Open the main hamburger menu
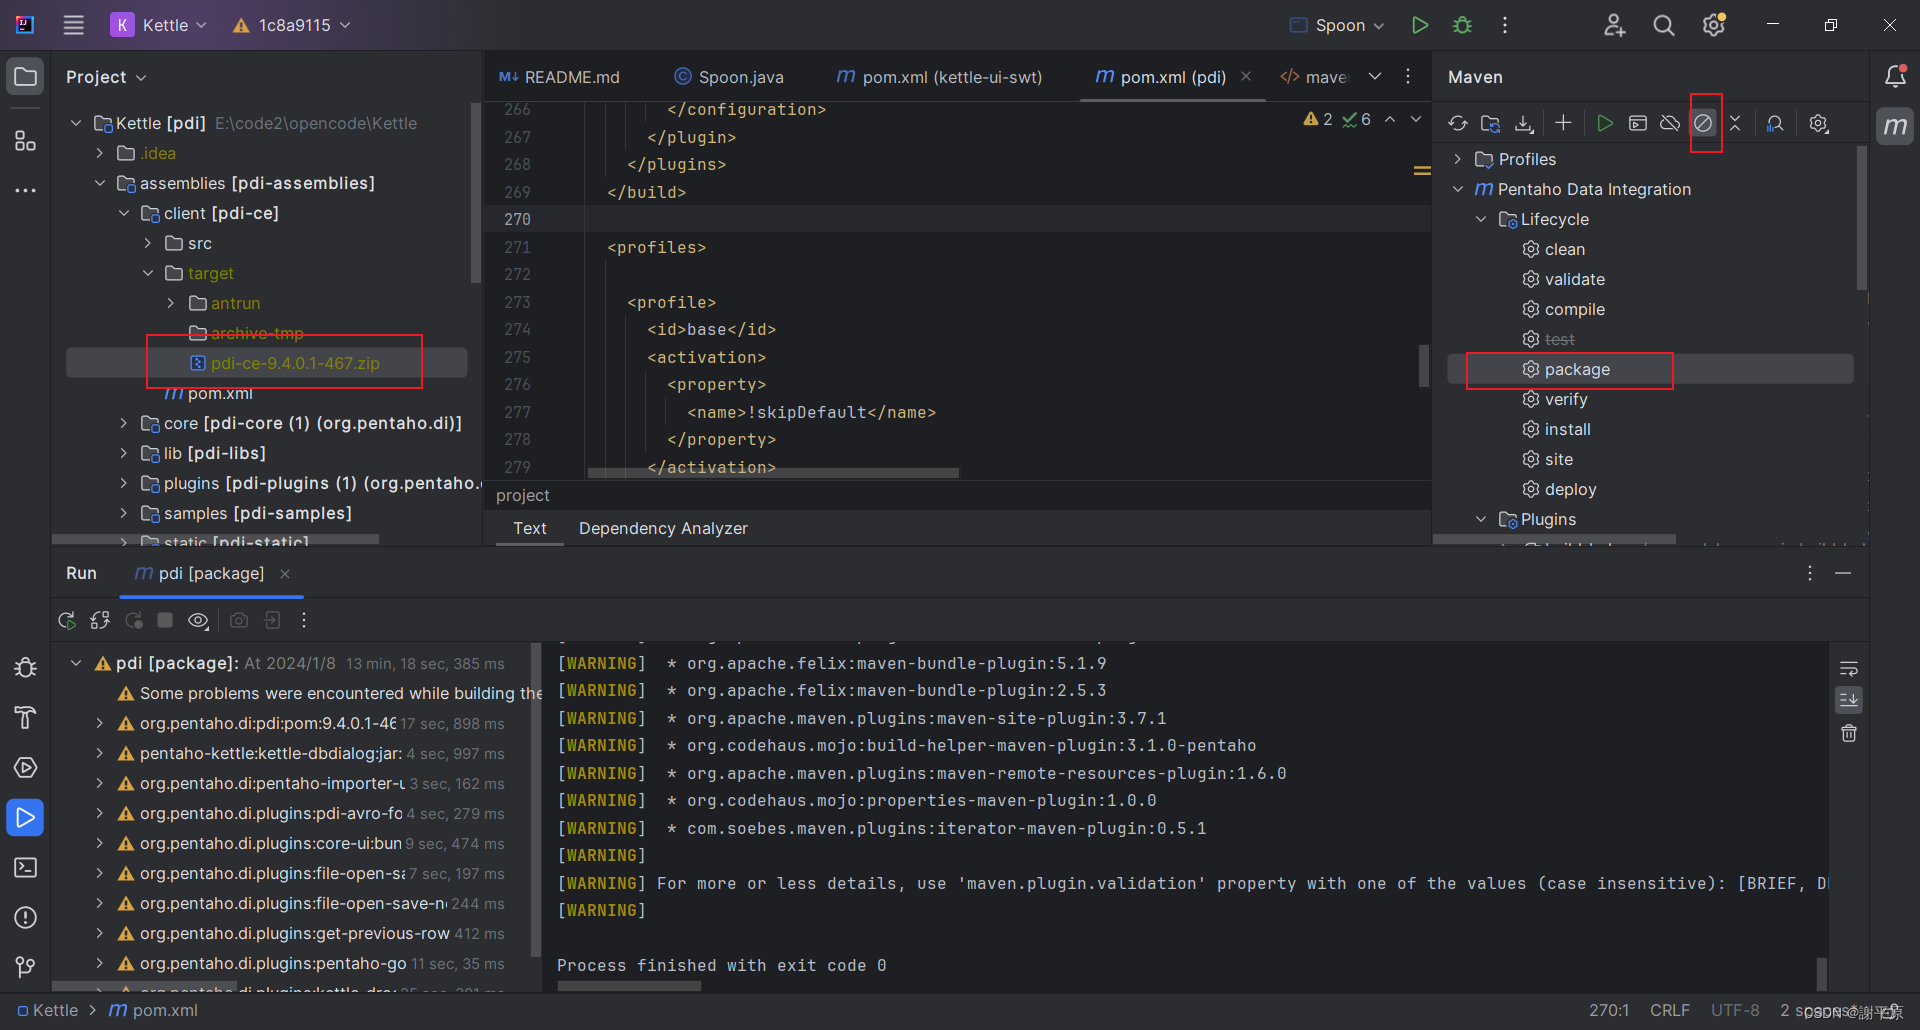 pyautogui.click(x=74, y=25)
